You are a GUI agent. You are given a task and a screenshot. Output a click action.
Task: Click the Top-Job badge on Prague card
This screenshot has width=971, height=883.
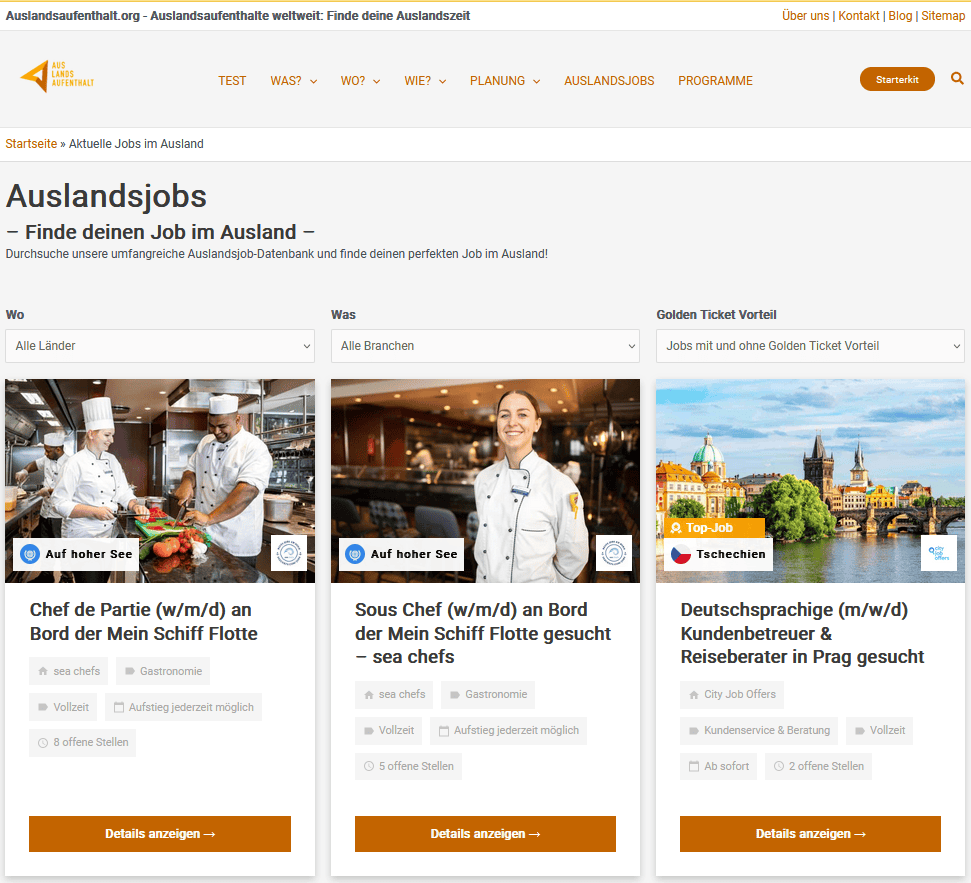[x=714, y=527]
